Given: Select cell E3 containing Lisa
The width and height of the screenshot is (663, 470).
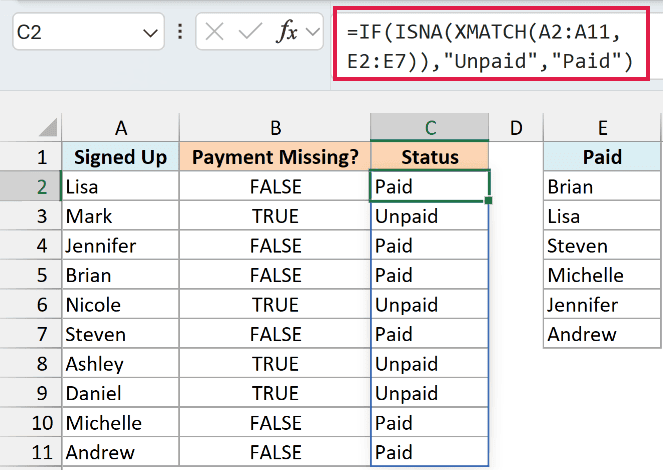Looking at the screenshot, I should (x=602, y=216).
